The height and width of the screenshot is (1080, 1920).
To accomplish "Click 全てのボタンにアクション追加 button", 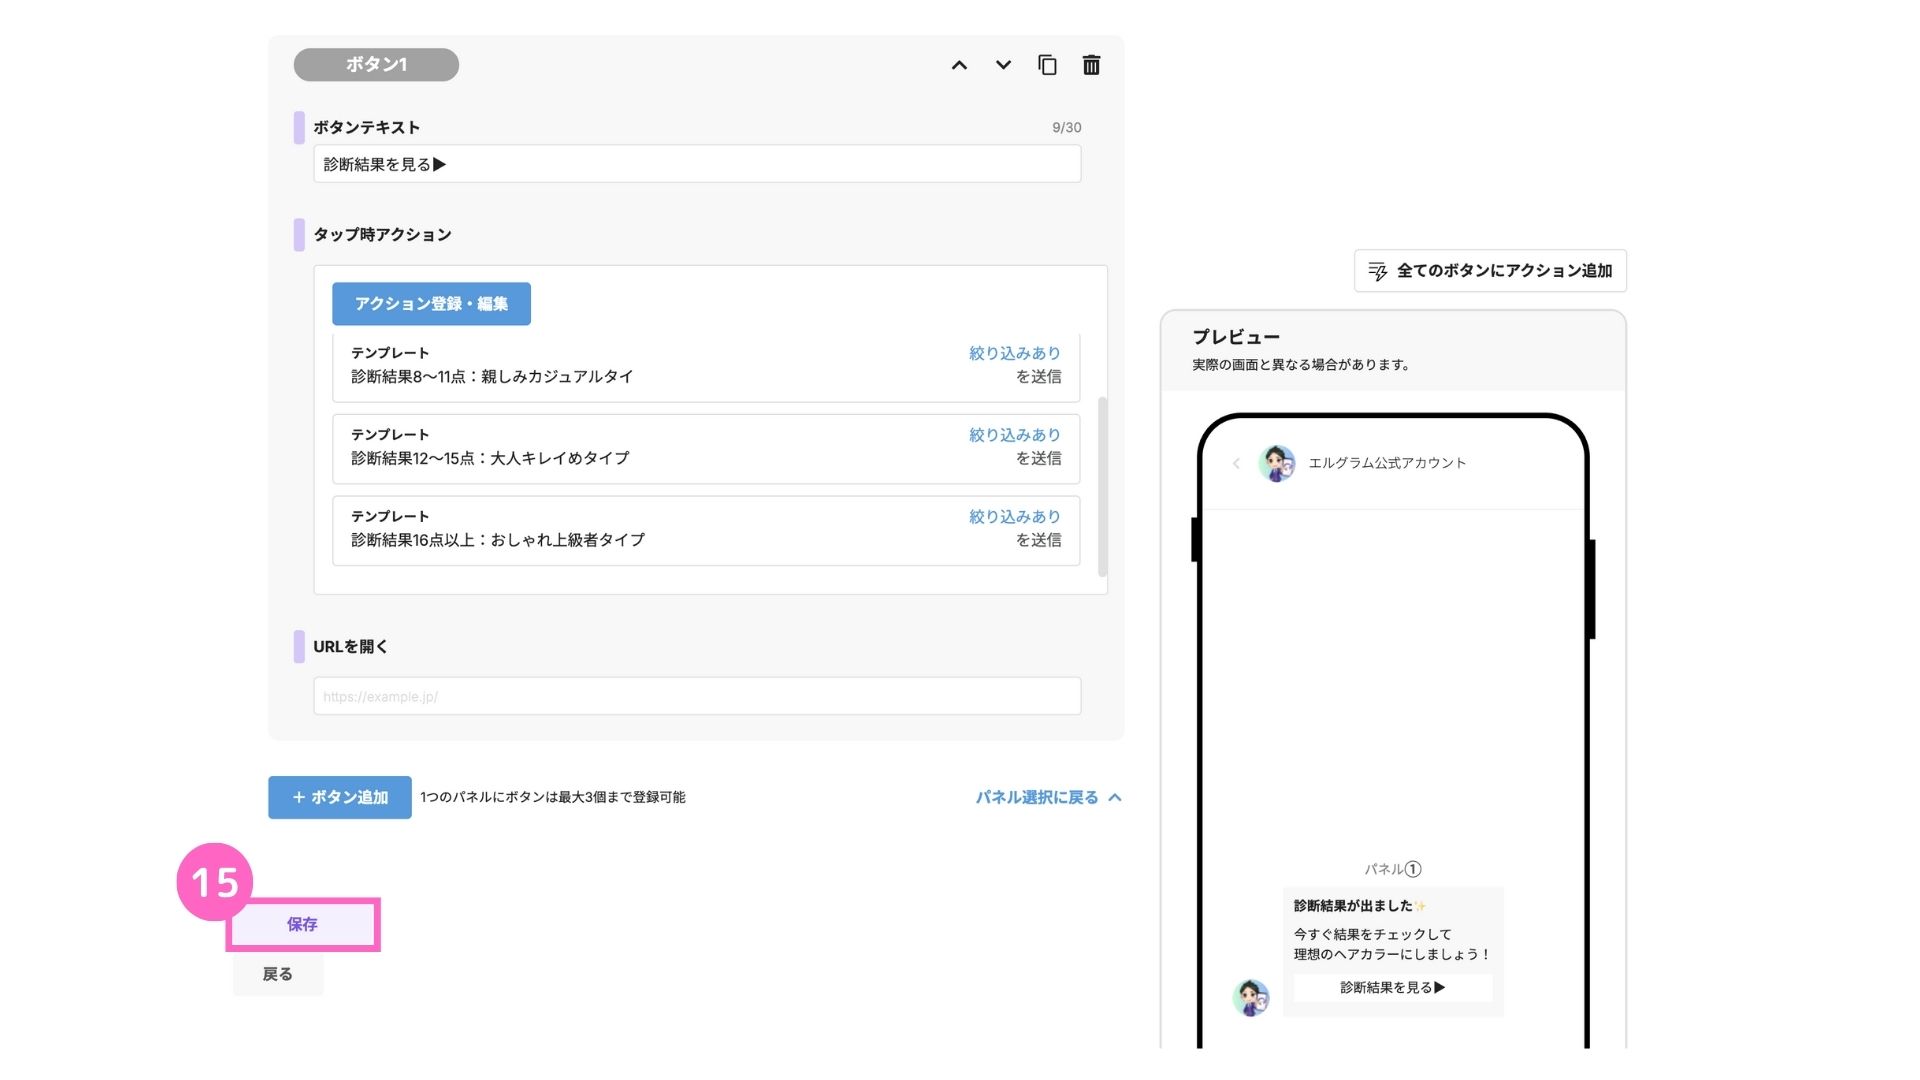I will [x=1490, y=271].
